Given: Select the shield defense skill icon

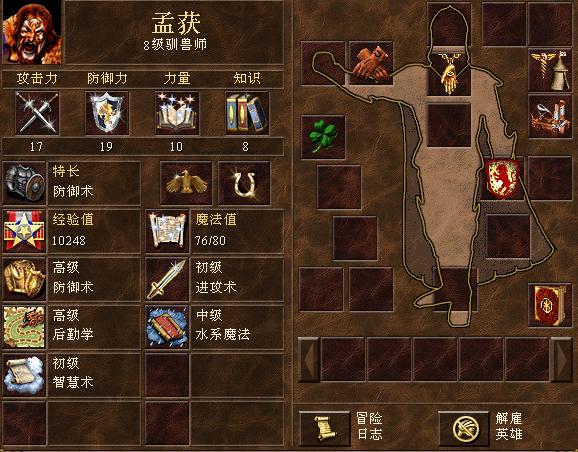Looking at the screenshot, I should [107, 113].
